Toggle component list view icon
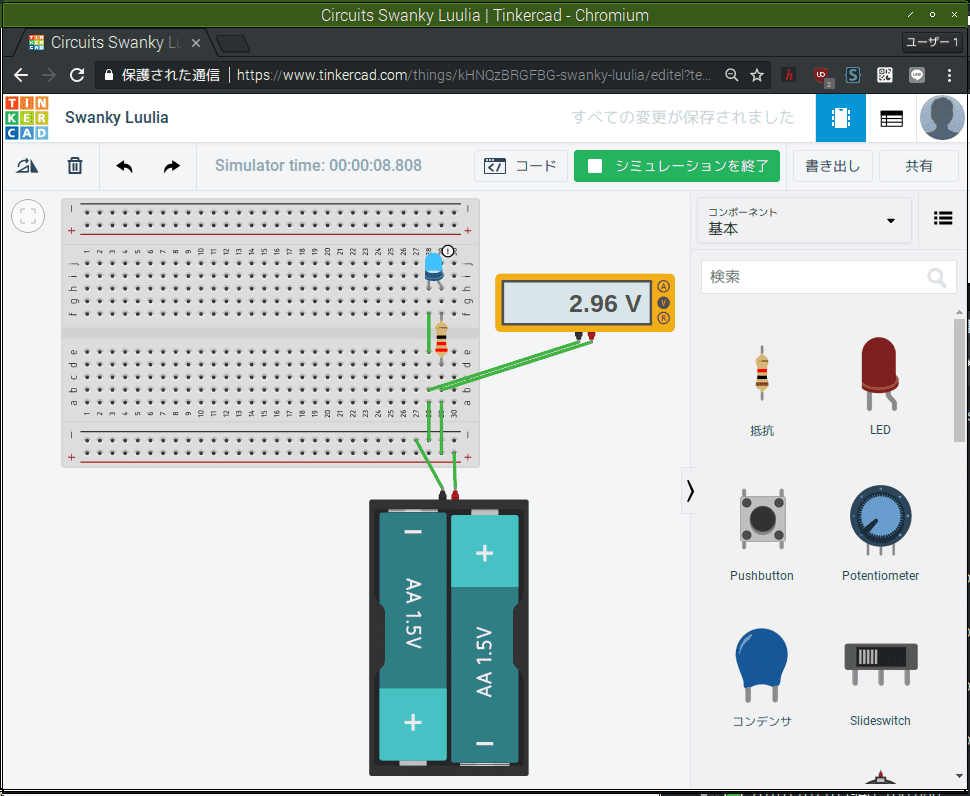The image size is (970, 796). tap(943, 218)
